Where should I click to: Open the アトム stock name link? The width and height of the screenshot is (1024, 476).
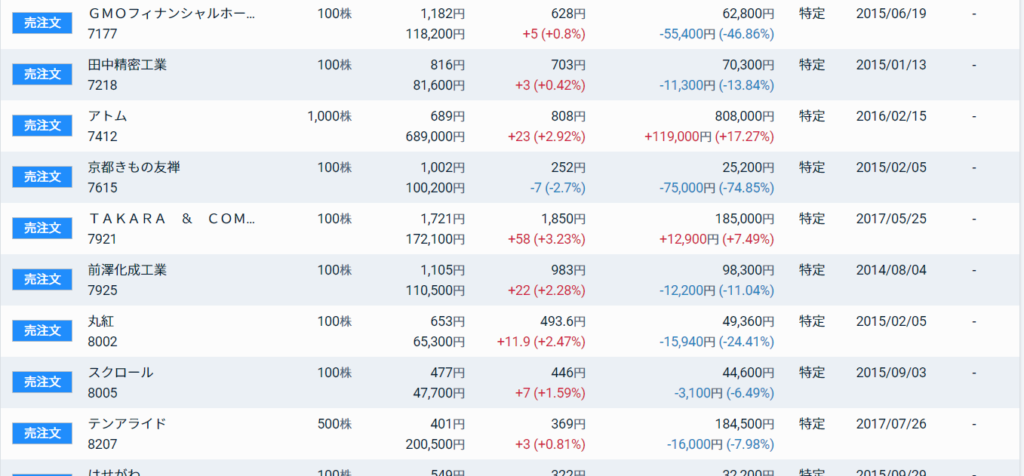pyautogui.click(x=108, y=116)
